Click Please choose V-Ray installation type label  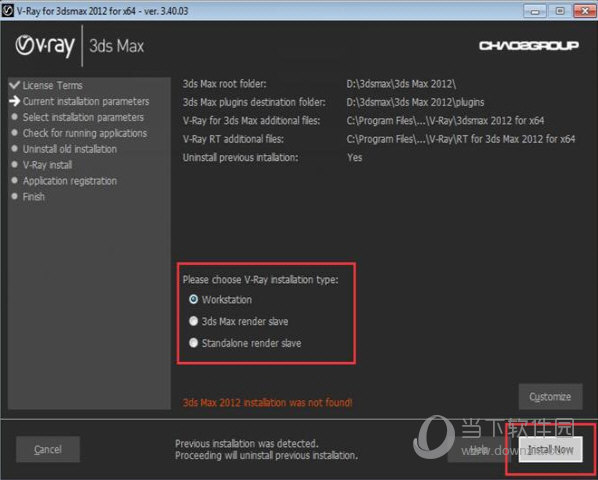260,279
